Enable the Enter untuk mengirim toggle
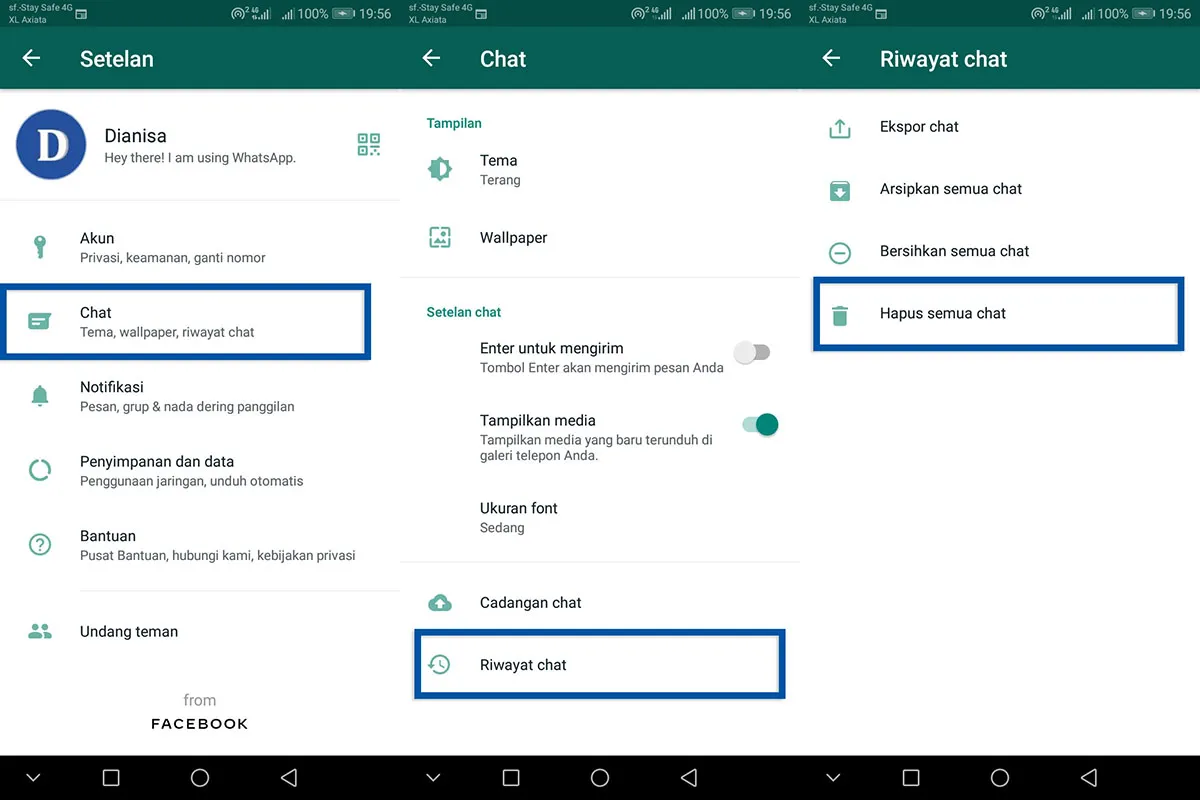1200x800 pixels. point(753,352)
